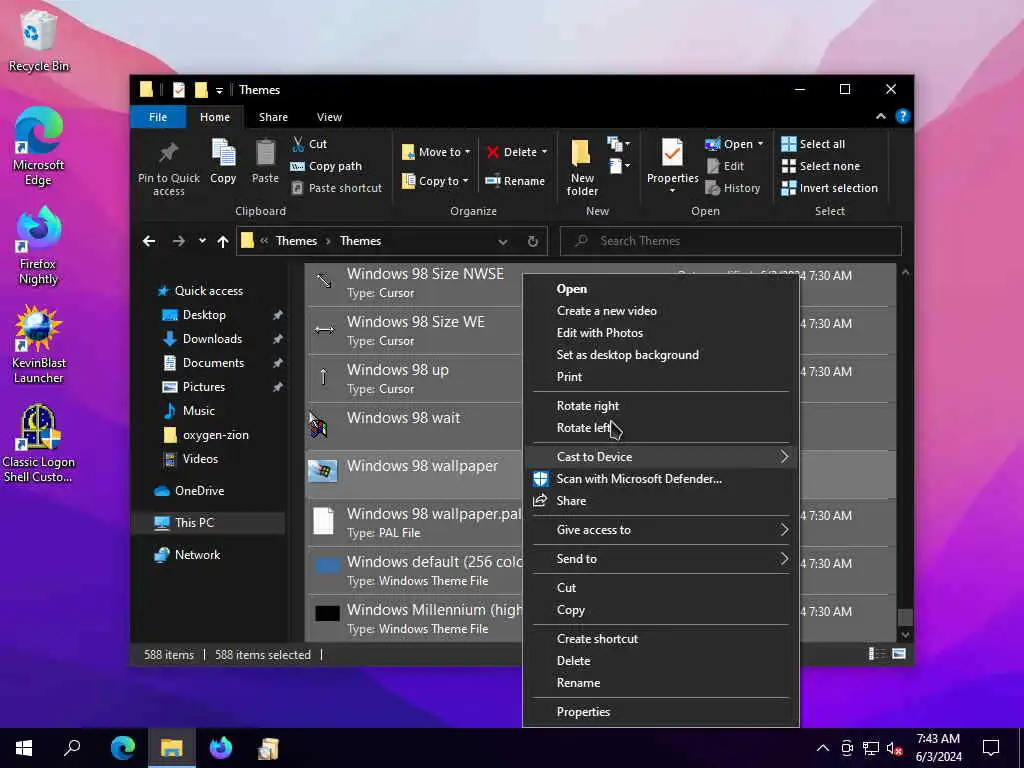Screen dimensions: 1024x768
Task: Create a New folder from ribbon
Action: (x=581, y=167)
